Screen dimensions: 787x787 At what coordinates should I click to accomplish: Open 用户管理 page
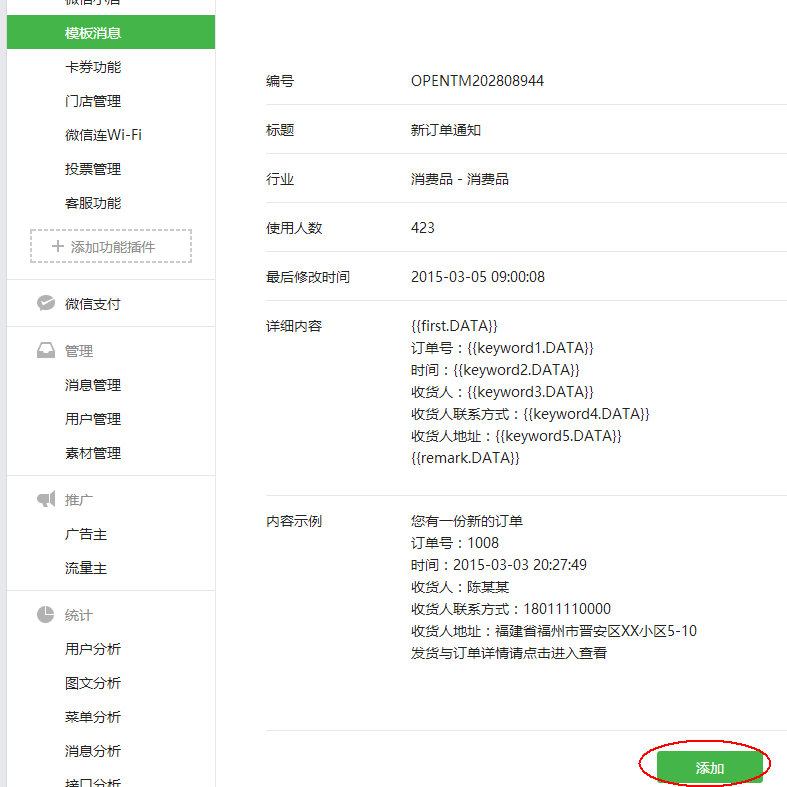tap(93, 419)
